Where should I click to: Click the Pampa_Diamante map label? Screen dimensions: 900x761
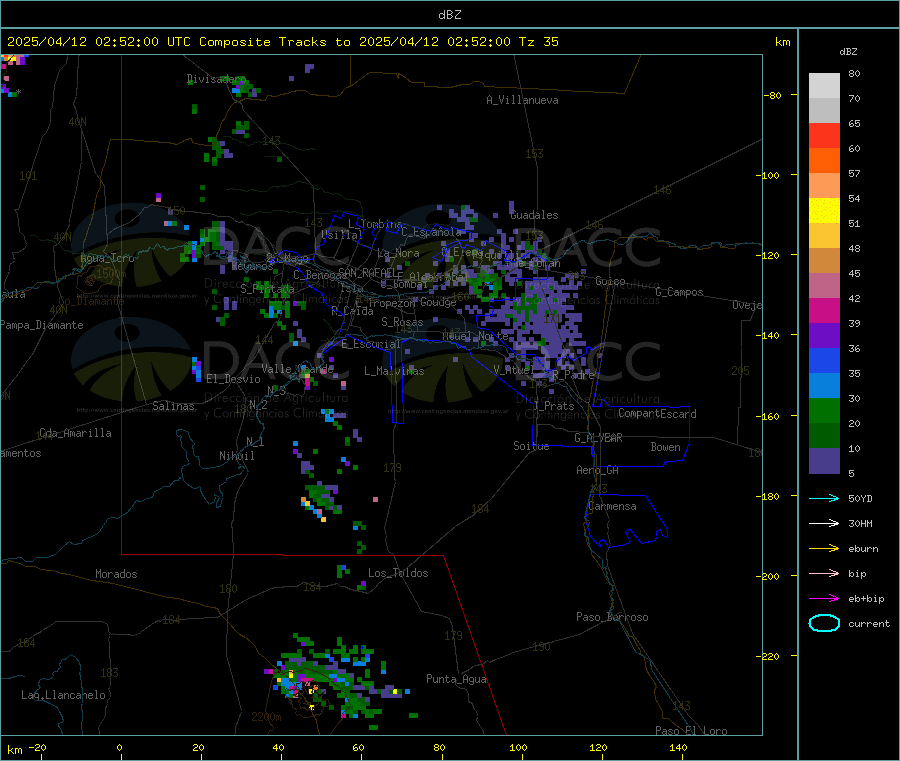(42, 325)
